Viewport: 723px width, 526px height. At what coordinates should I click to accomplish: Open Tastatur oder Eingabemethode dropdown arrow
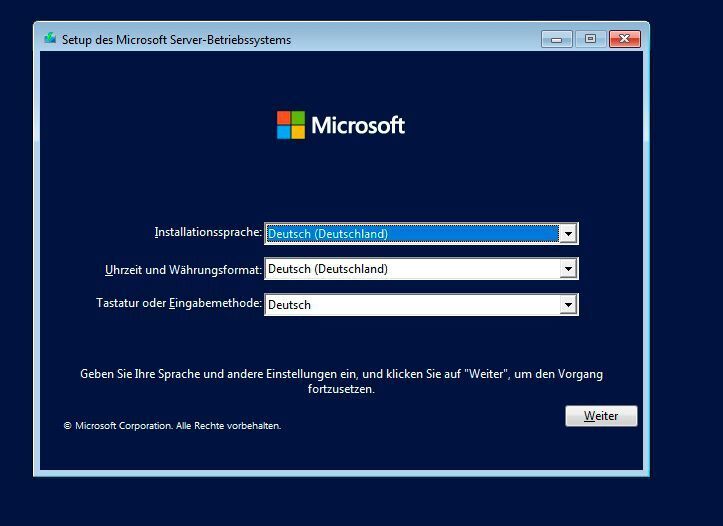(568, 305)
